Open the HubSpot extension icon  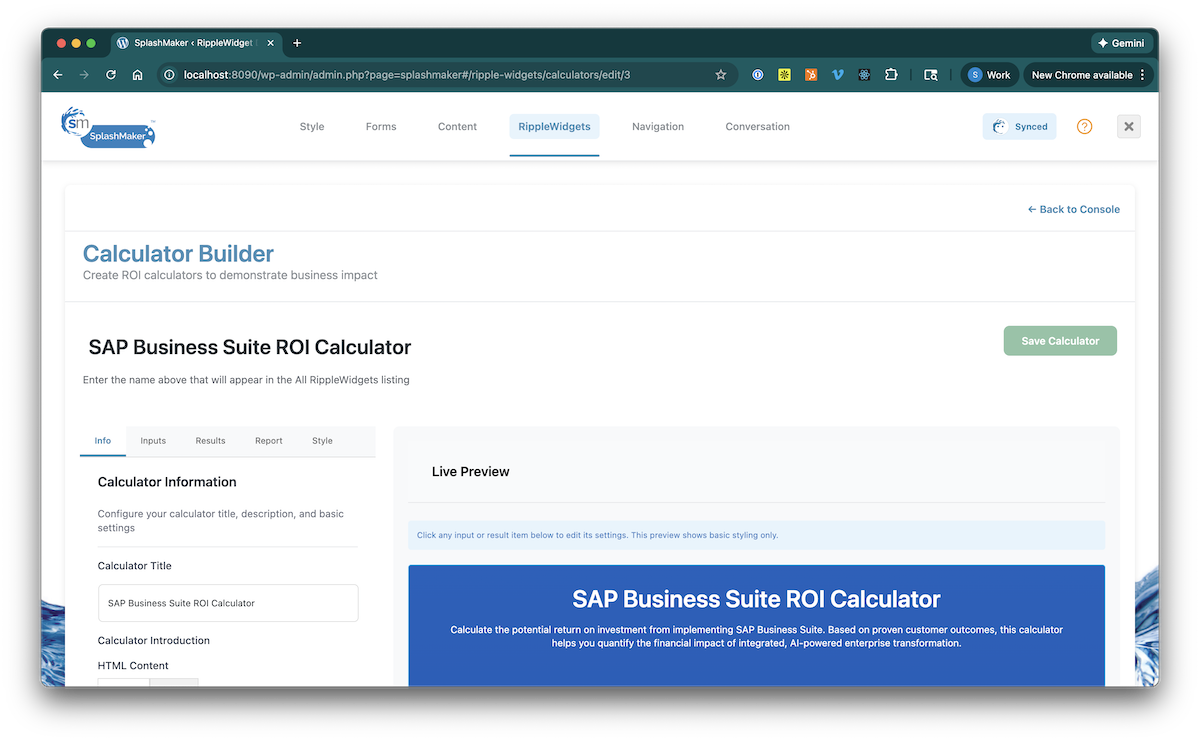(811, 75)
